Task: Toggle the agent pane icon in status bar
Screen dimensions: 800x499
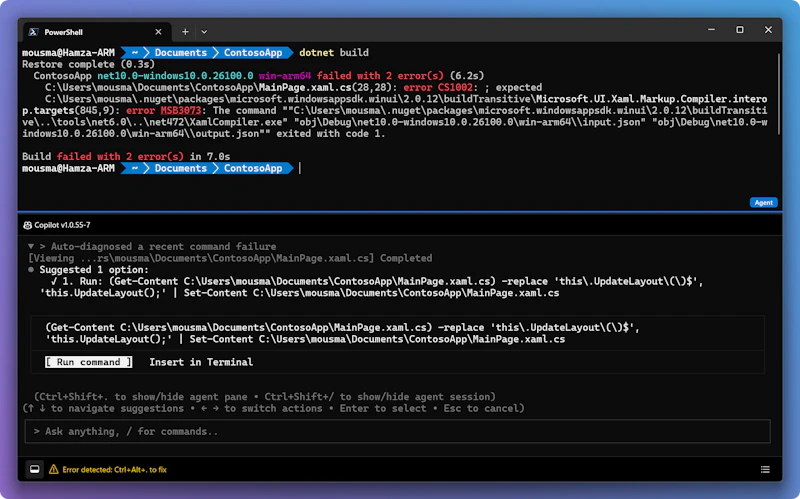Action: (x=35, y=469)
